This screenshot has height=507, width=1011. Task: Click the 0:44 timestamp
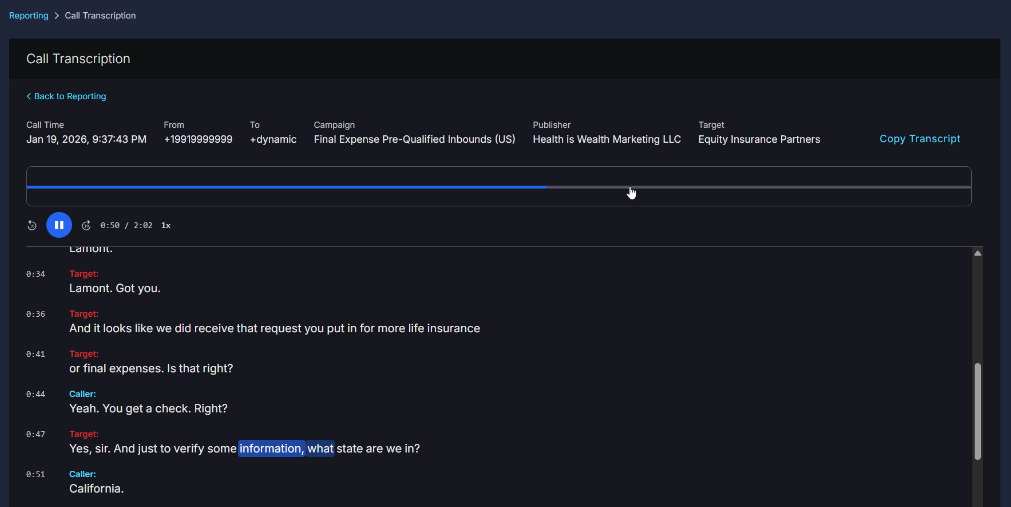(35, 394)
